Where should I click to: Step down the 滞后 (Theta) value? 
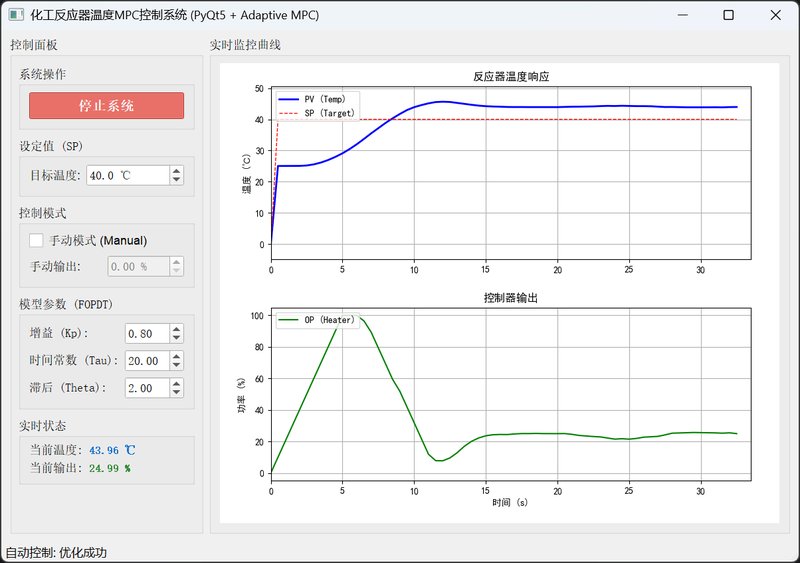coord(177,392)
